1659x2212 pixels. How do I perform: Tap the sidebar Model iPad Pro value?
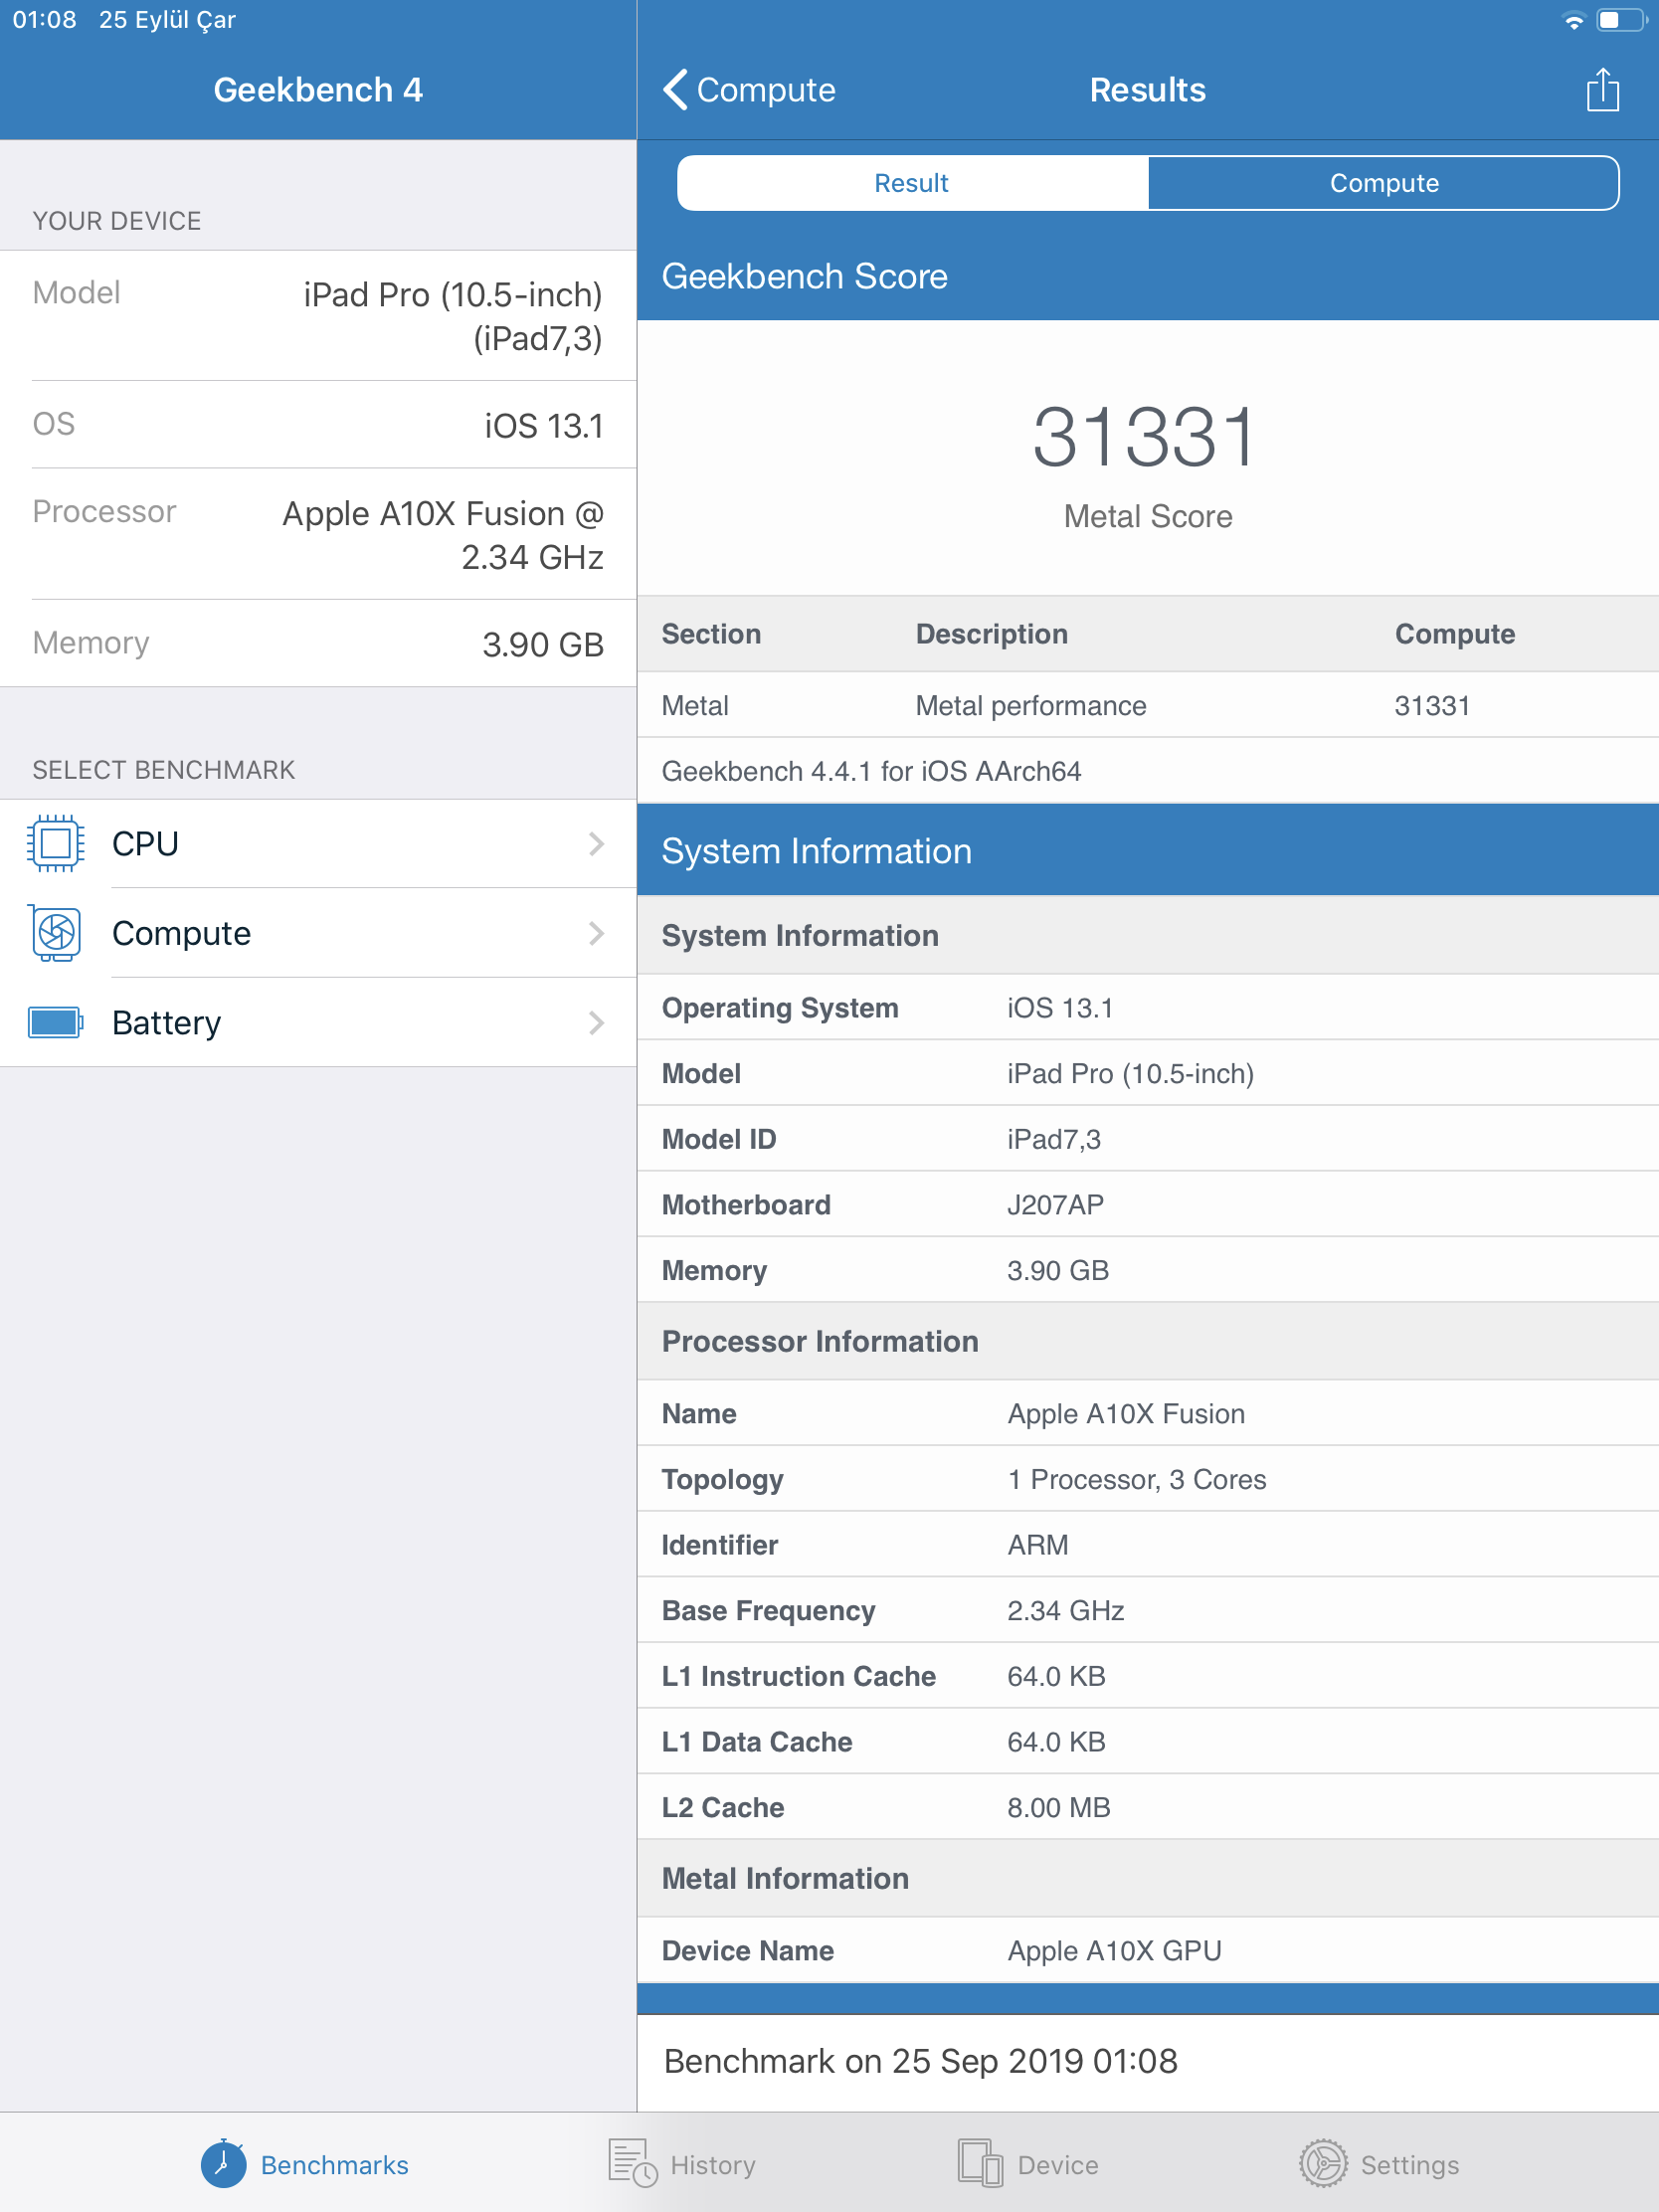tap(452, 316)
